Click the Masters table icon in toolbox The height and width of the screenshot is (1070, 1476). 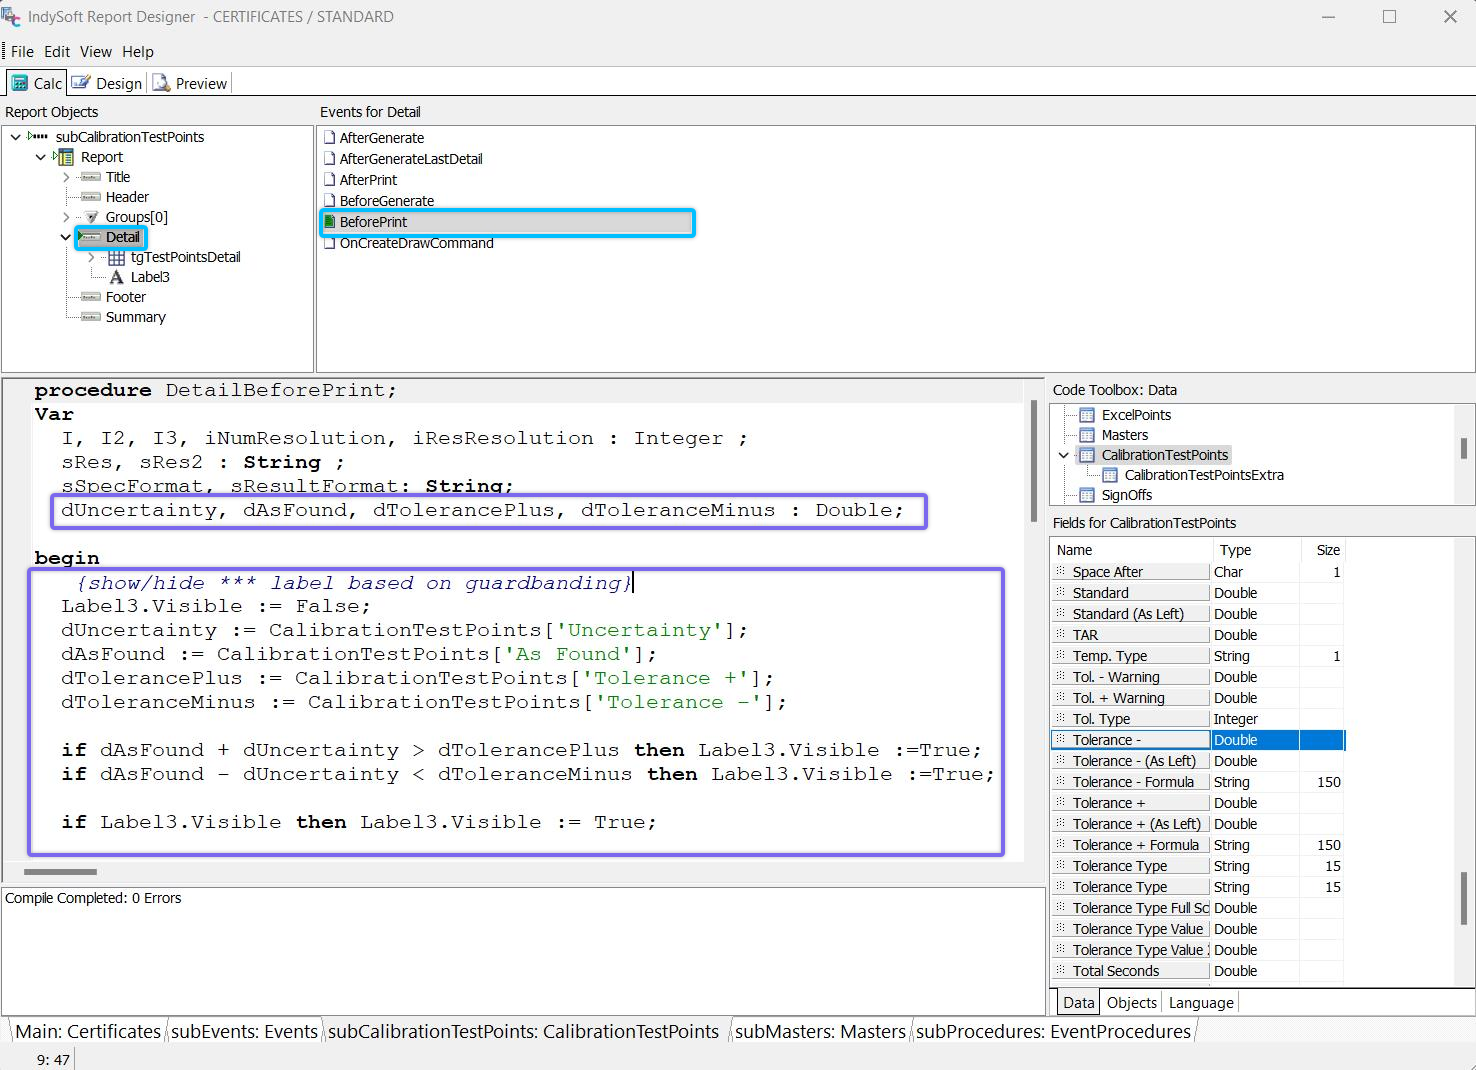(1087, 435)
